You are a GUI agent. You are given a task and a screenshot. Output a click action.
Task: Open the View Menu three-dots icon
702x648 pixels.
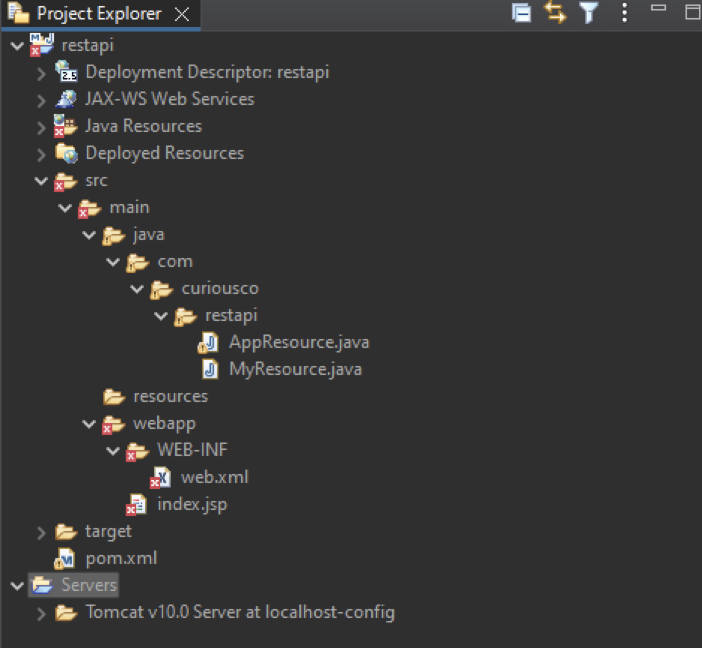(x=625, y=13)
